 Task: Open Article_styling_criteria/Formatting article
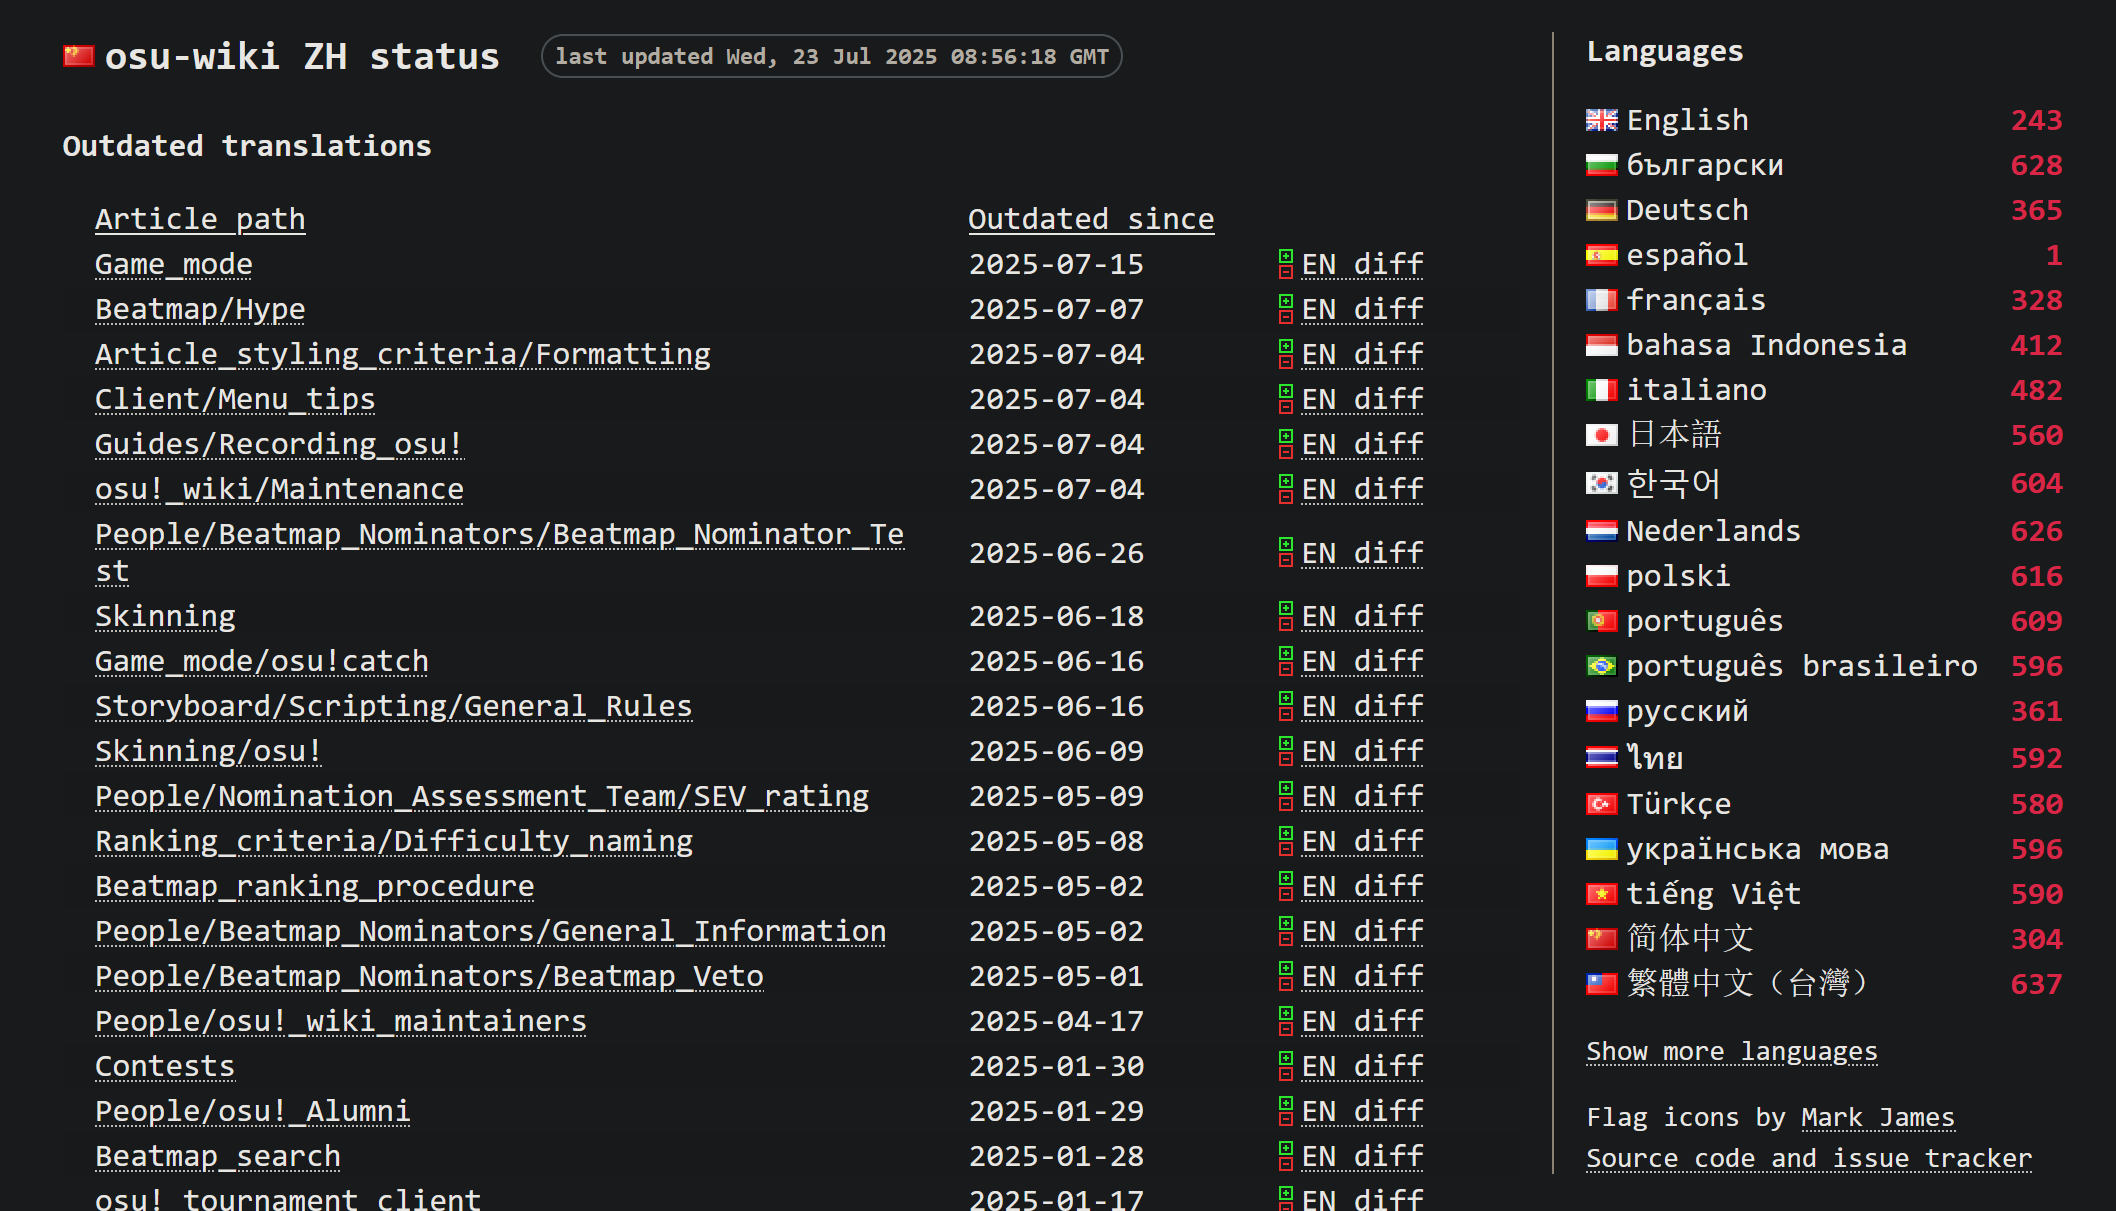403,354
